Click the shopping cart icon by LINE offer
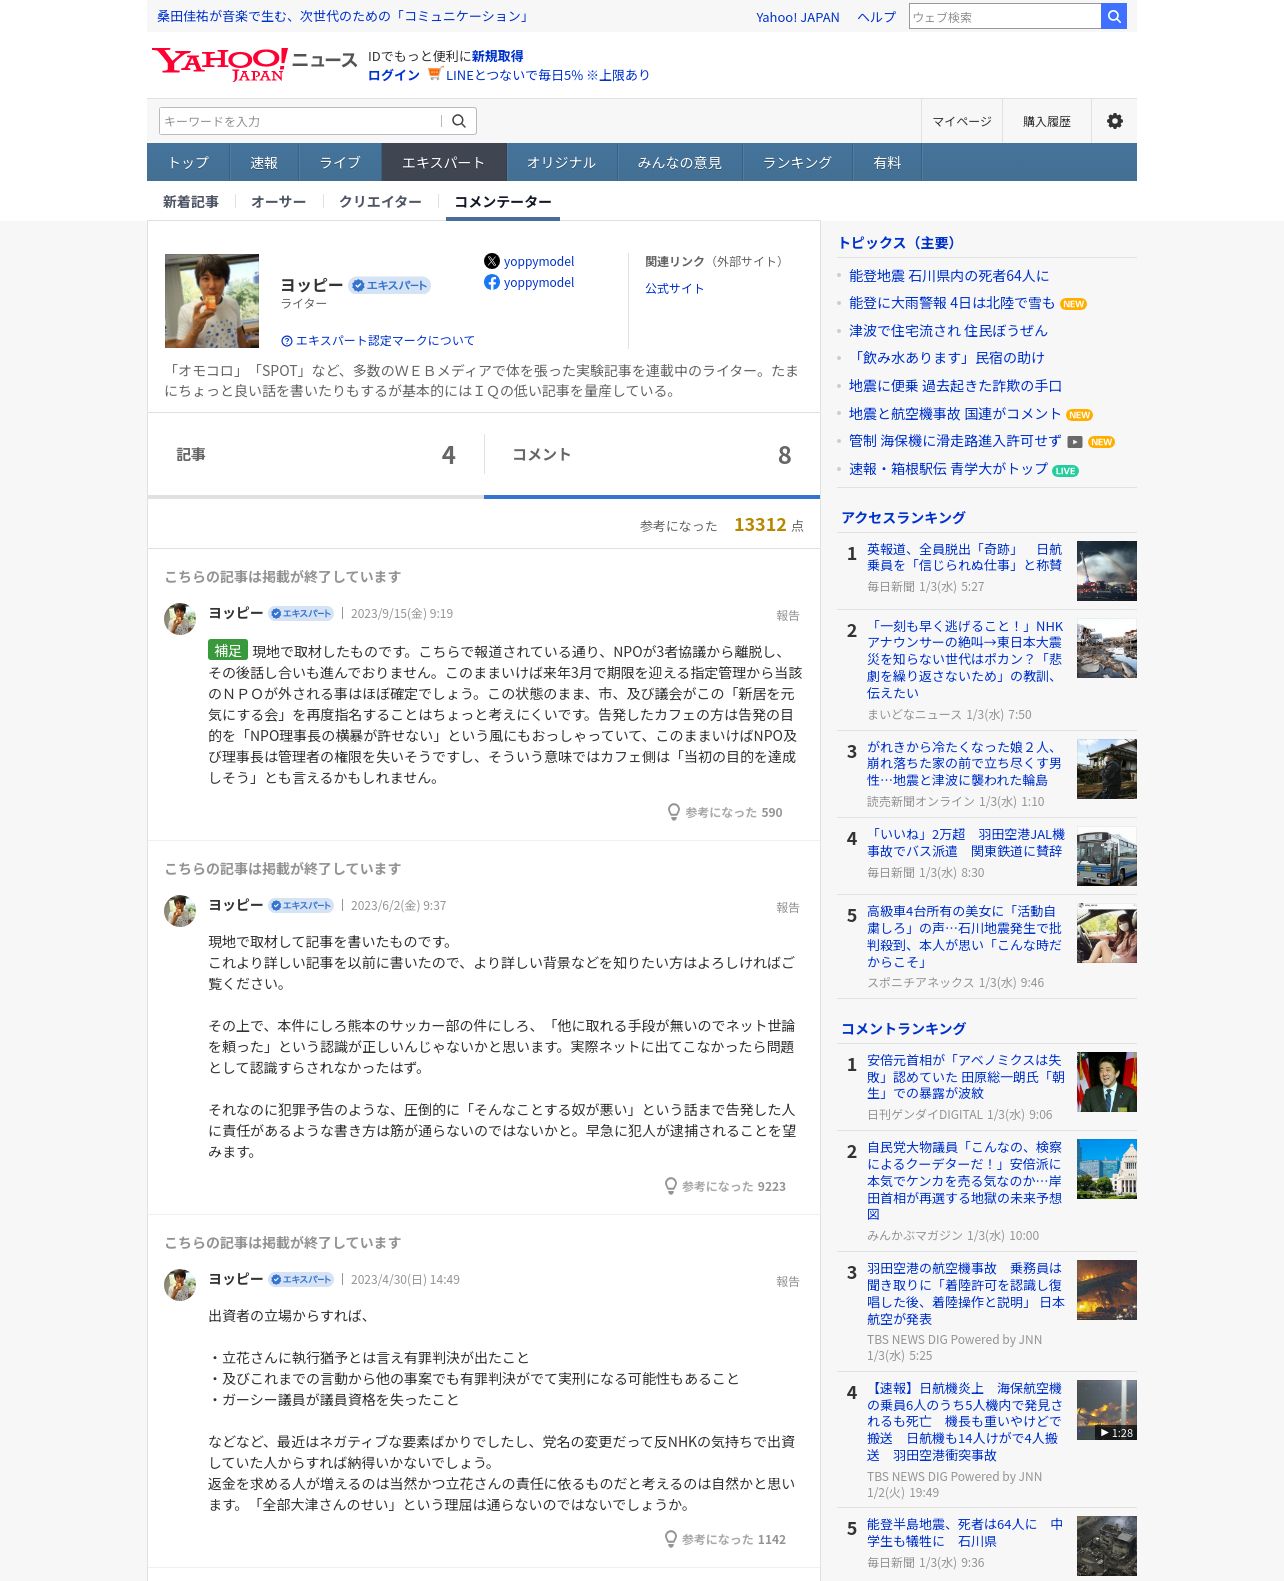The image size is (1284, 1581). [435, 74]
